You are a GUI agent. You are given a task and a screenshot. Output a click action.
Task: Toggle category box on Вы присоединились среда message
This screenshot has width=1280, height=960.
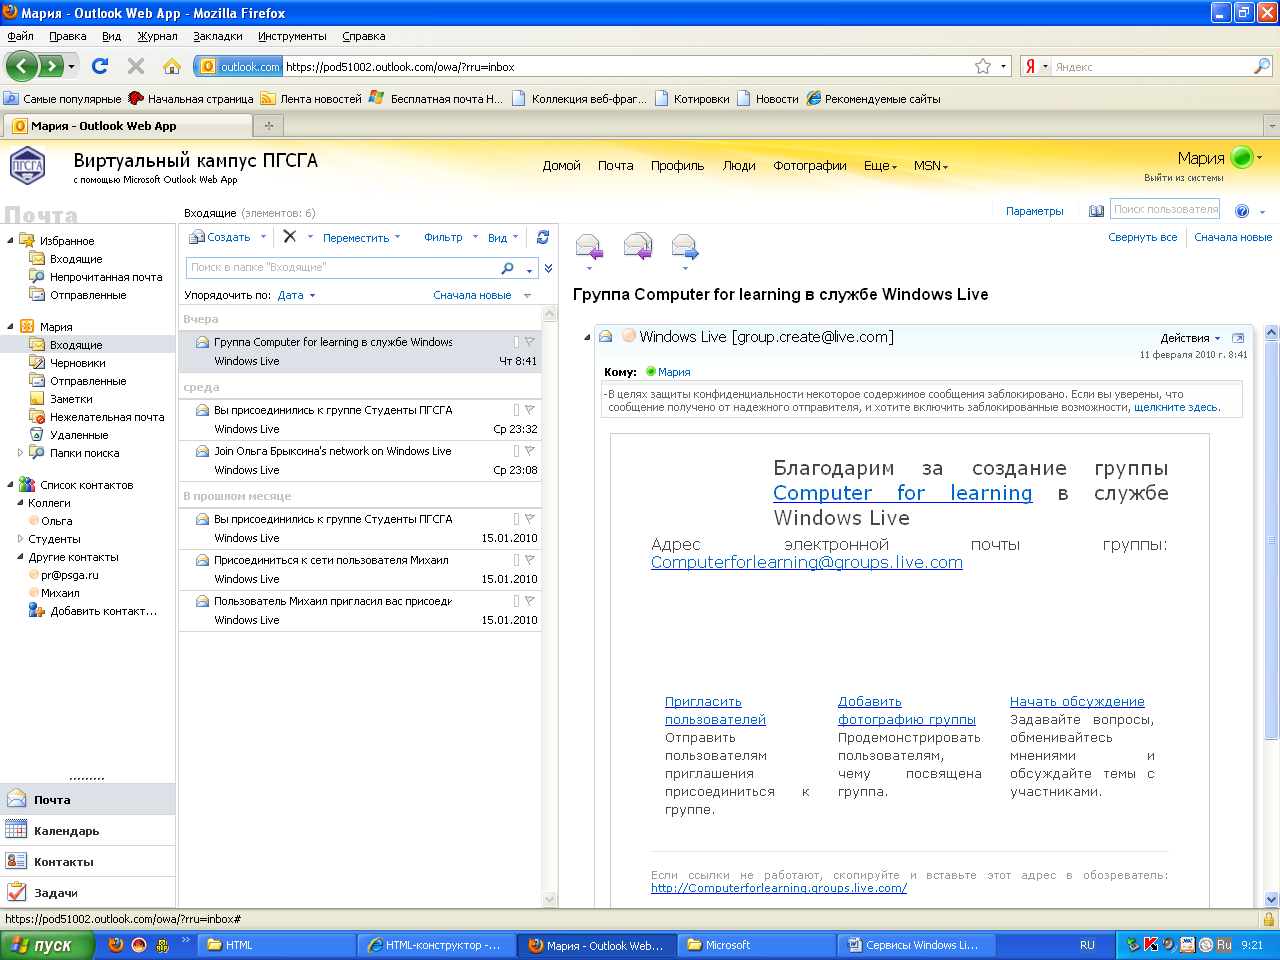pyautogui.click(x=516, y=410)
